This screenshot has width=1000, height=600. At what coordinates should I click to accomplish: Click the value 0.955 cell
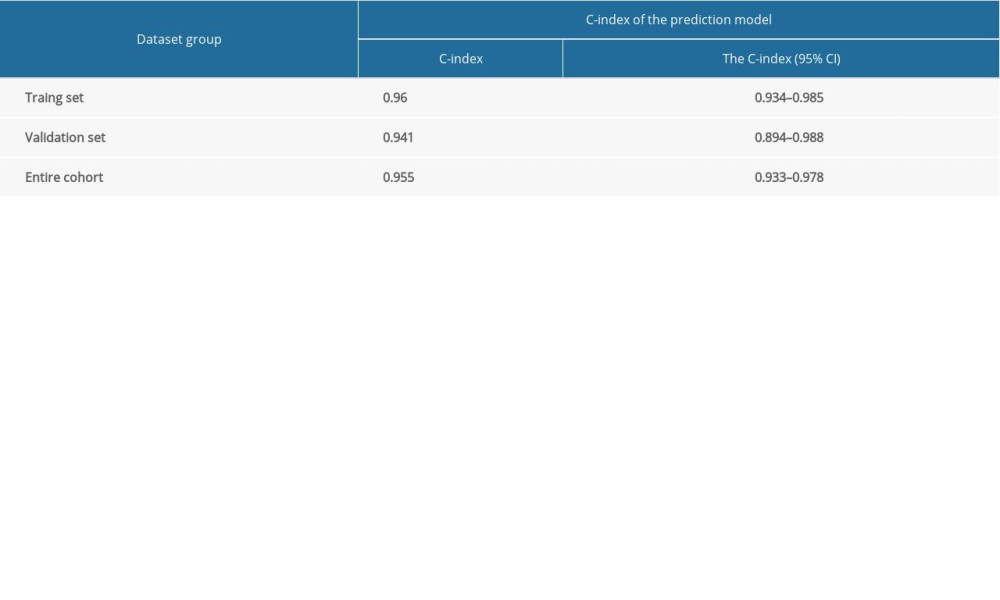397,176
